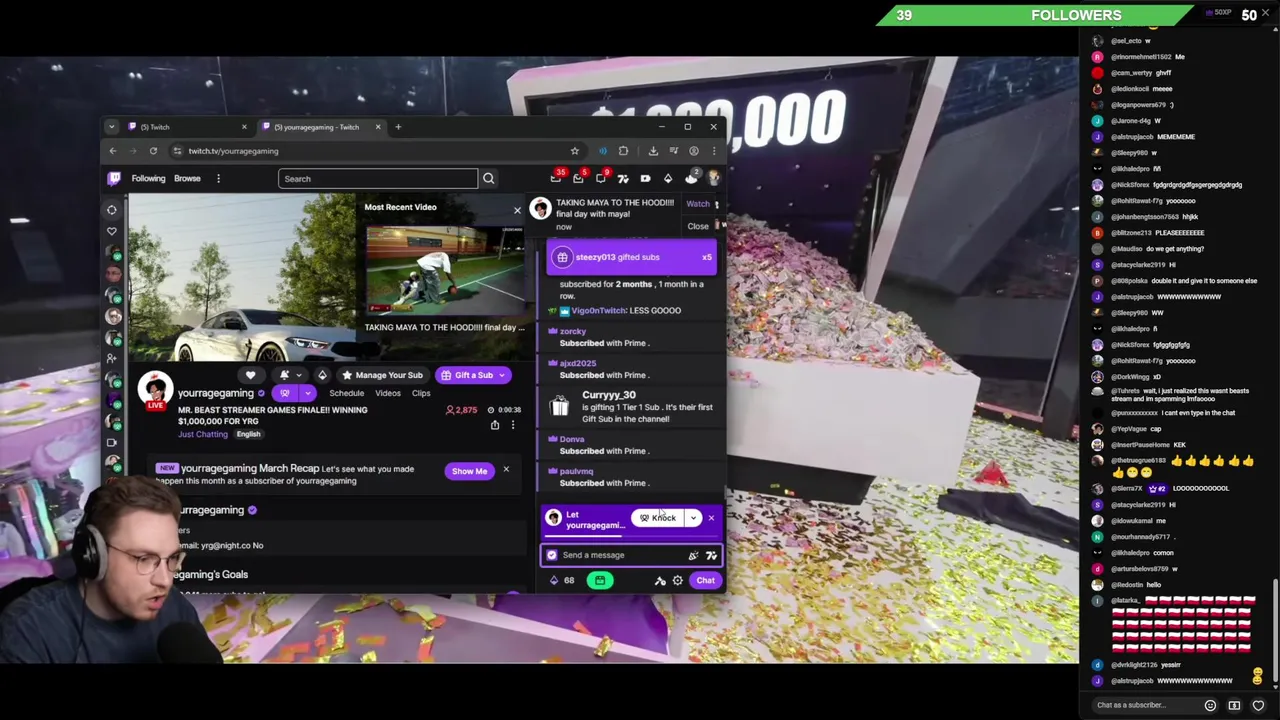Open the three-dot more menu near Browse
The width and height of the screenshot is (1280, 720).
coord(218,179)
